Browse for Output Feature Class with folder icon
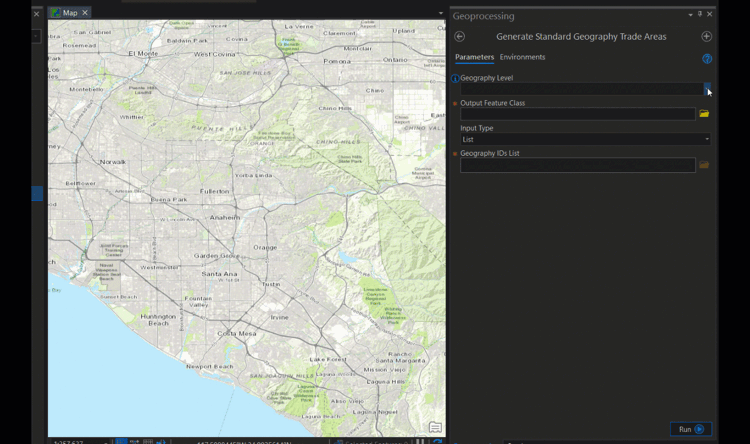750x444 pixels. click(x=704, y=114)
